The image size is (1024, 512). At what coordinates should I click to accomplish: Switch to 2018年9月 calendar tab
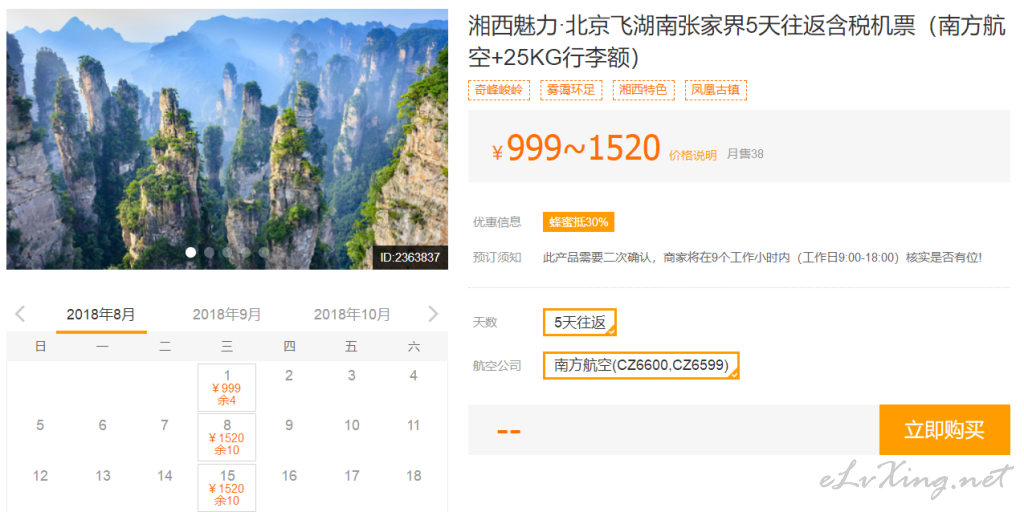pos(227,315)
